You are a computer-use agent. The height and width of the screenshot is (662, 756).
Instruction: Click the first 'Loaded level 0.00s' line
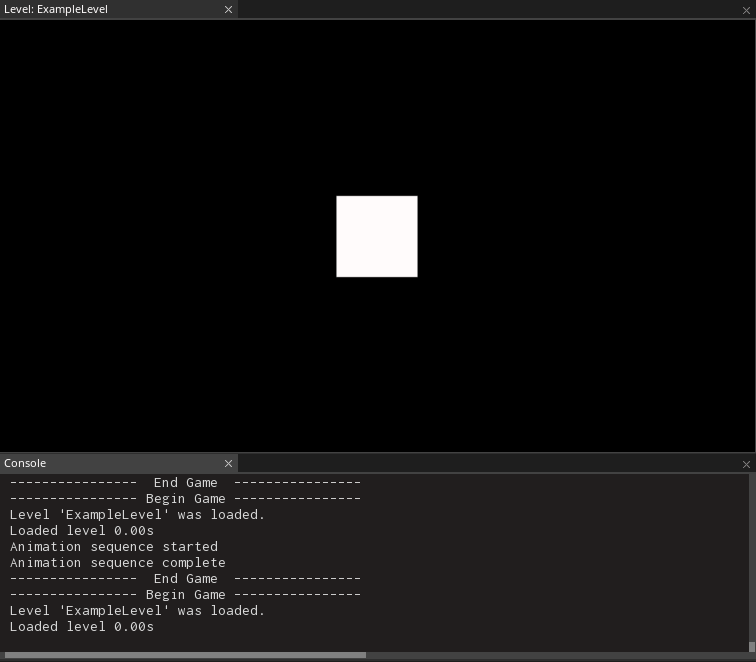tap(81, 531)
